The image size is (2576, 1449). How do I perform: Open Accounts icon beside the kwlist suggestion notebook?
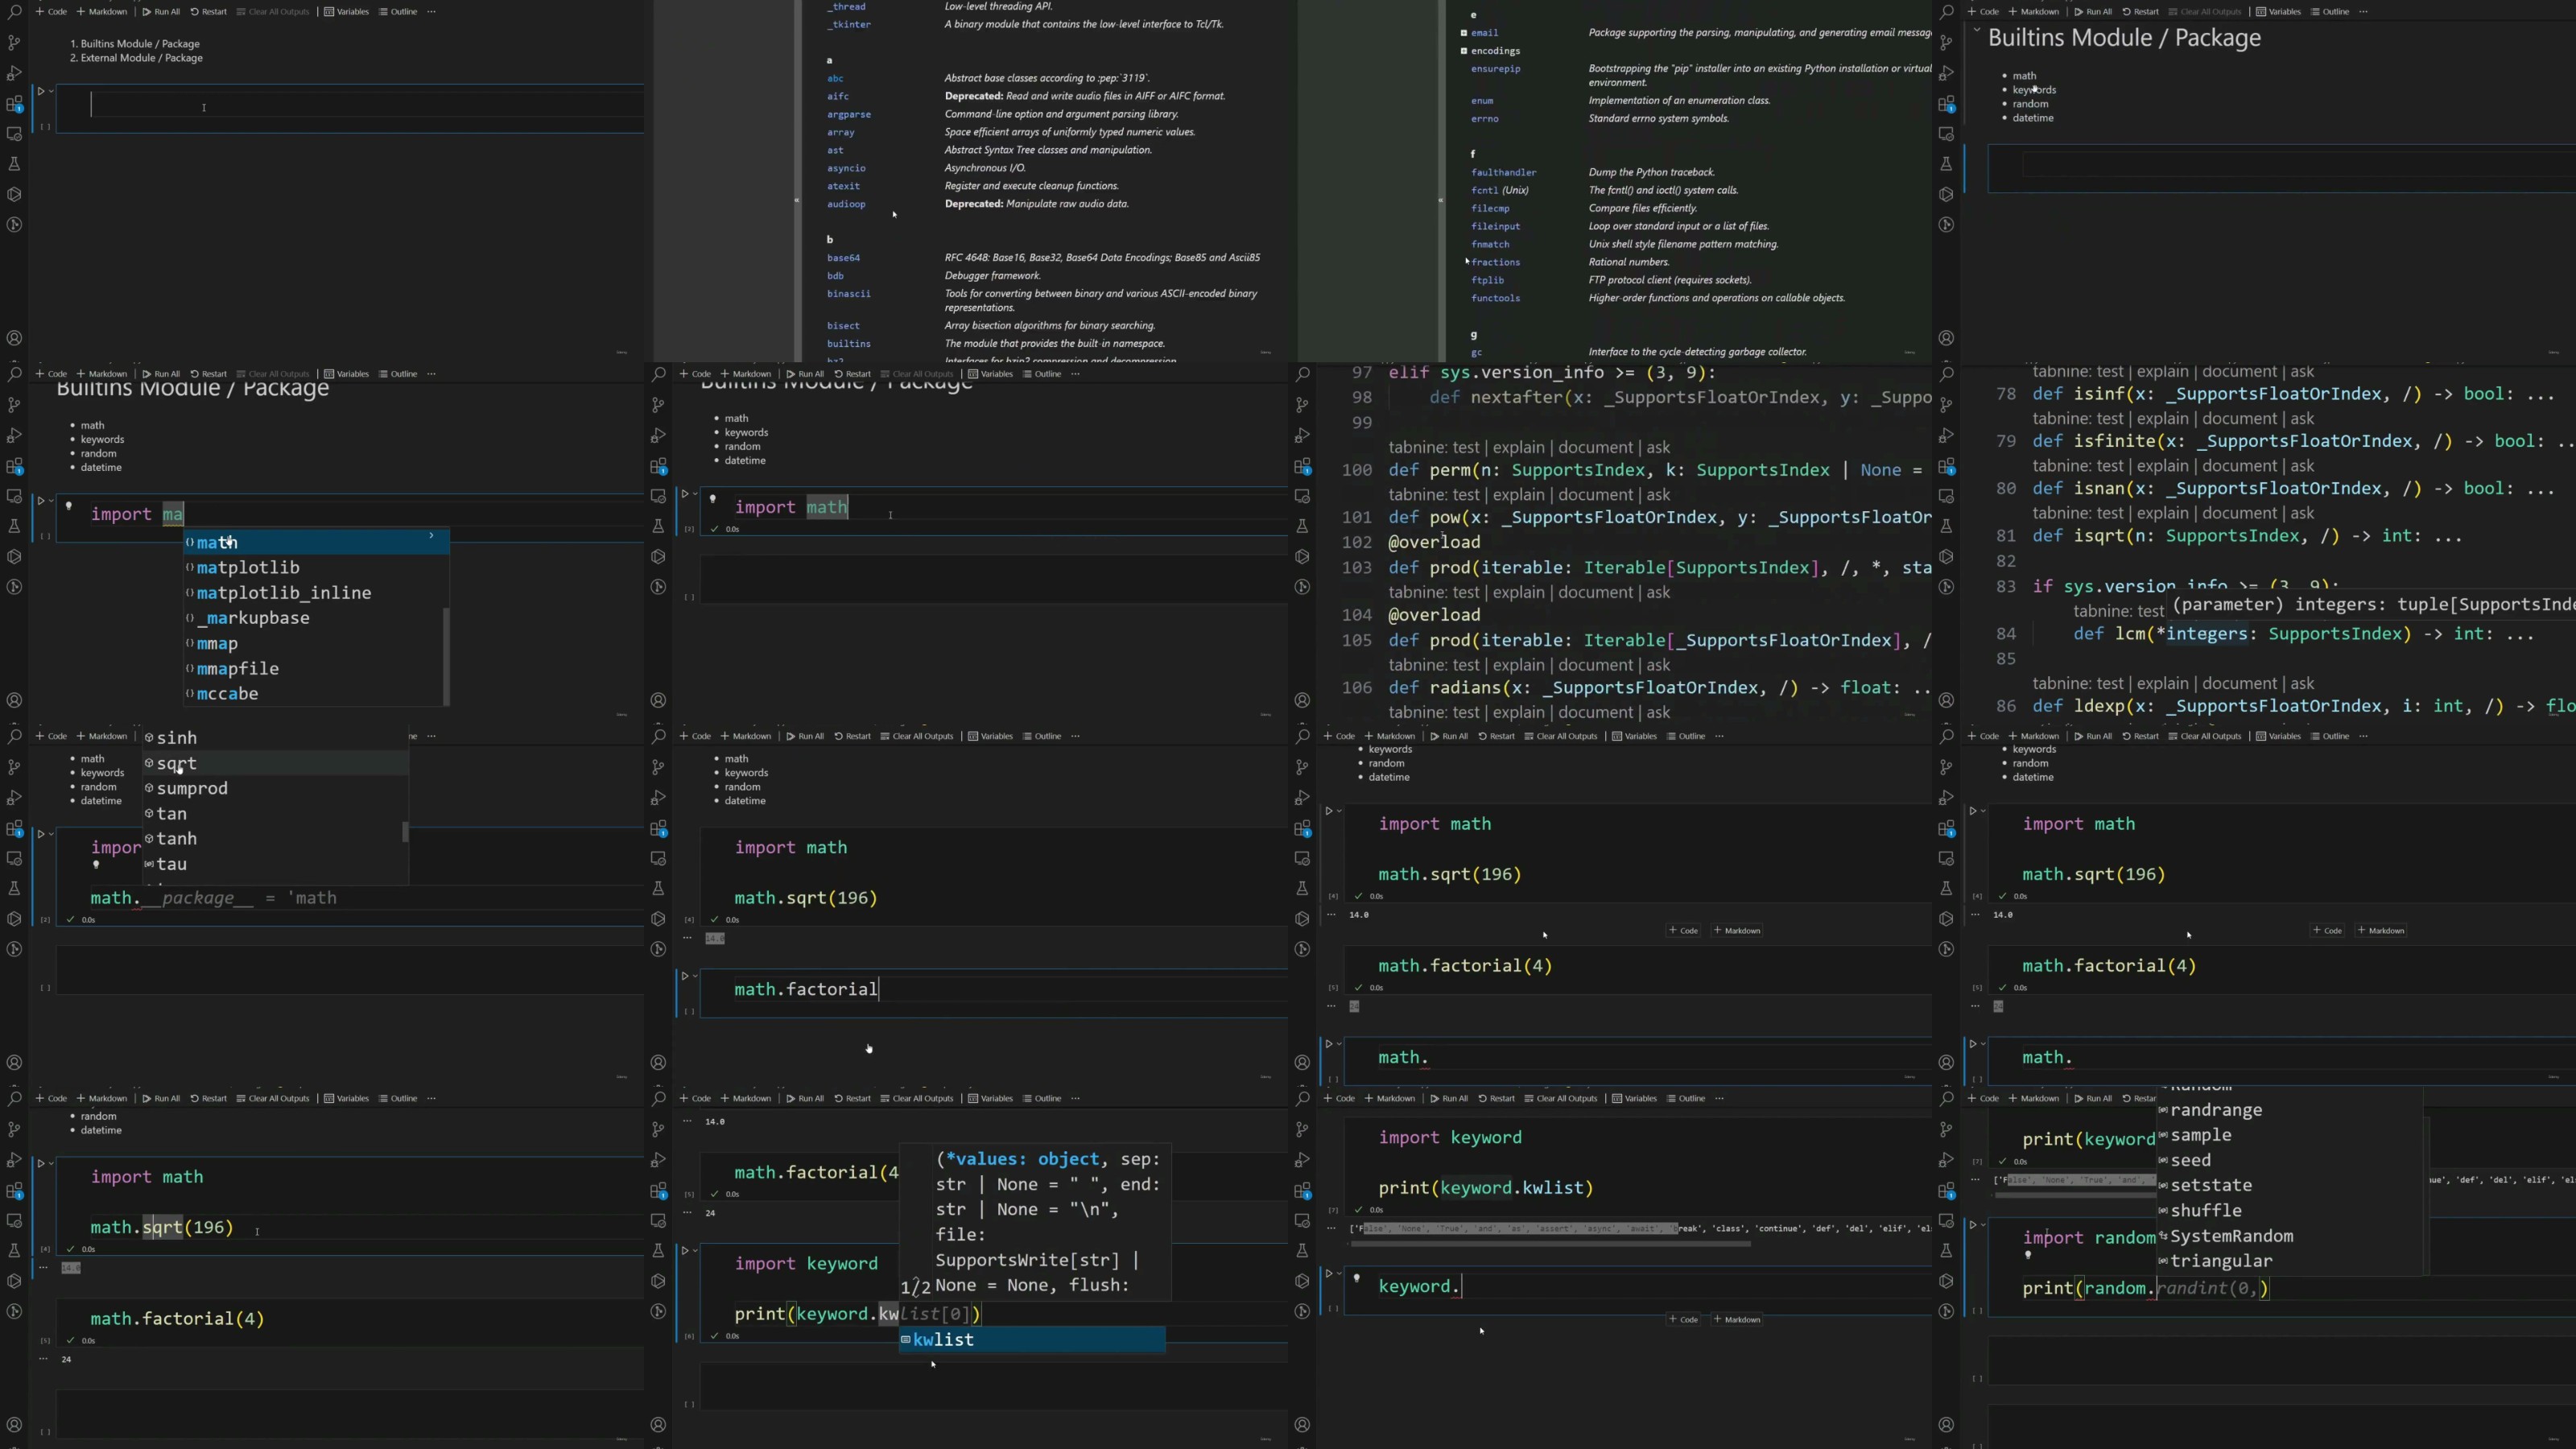click(x=658, y=1425)
